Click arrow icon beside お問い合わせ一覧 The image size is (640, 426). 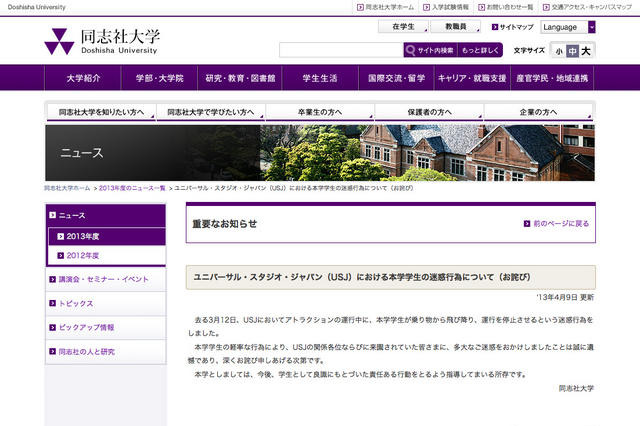pyautogui.click(x=481, y=7)
